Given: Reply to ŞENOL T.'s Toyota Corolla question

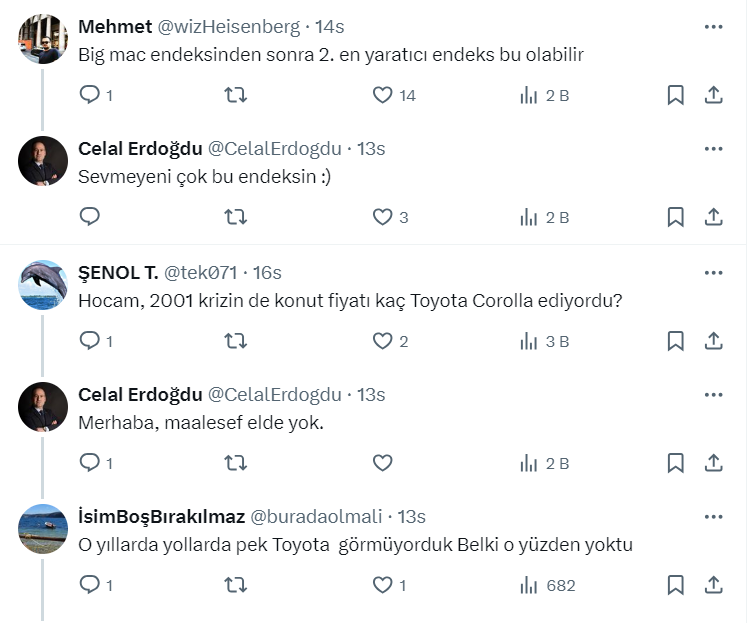Looking at the screenshot, I should [90, 341].
